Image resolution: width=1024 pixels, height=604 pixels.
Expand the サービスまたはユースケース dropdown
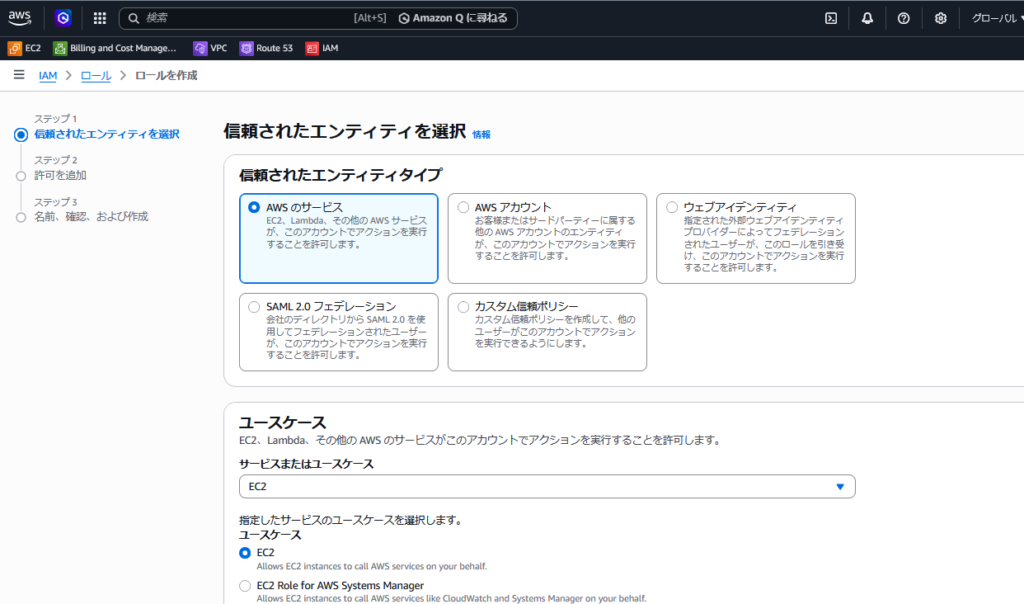pyautogui.click(x=547, y=487)
